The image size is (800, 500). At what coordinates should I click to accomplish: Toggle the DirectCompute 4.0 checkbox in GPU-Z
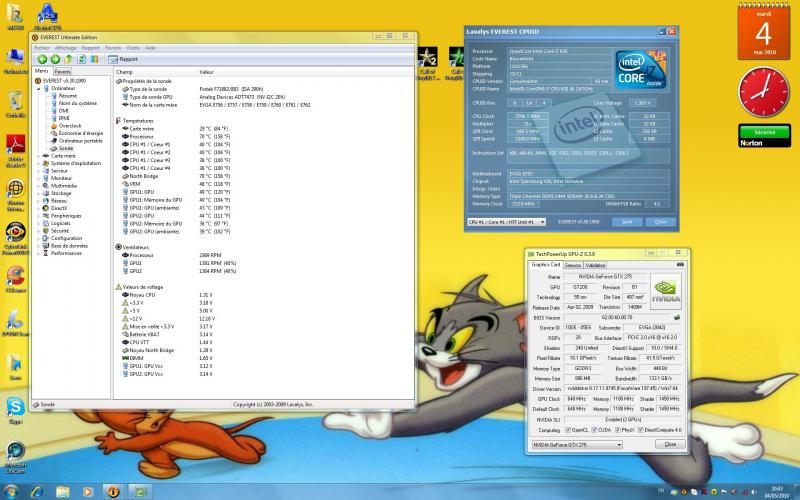tap(641, 430)
